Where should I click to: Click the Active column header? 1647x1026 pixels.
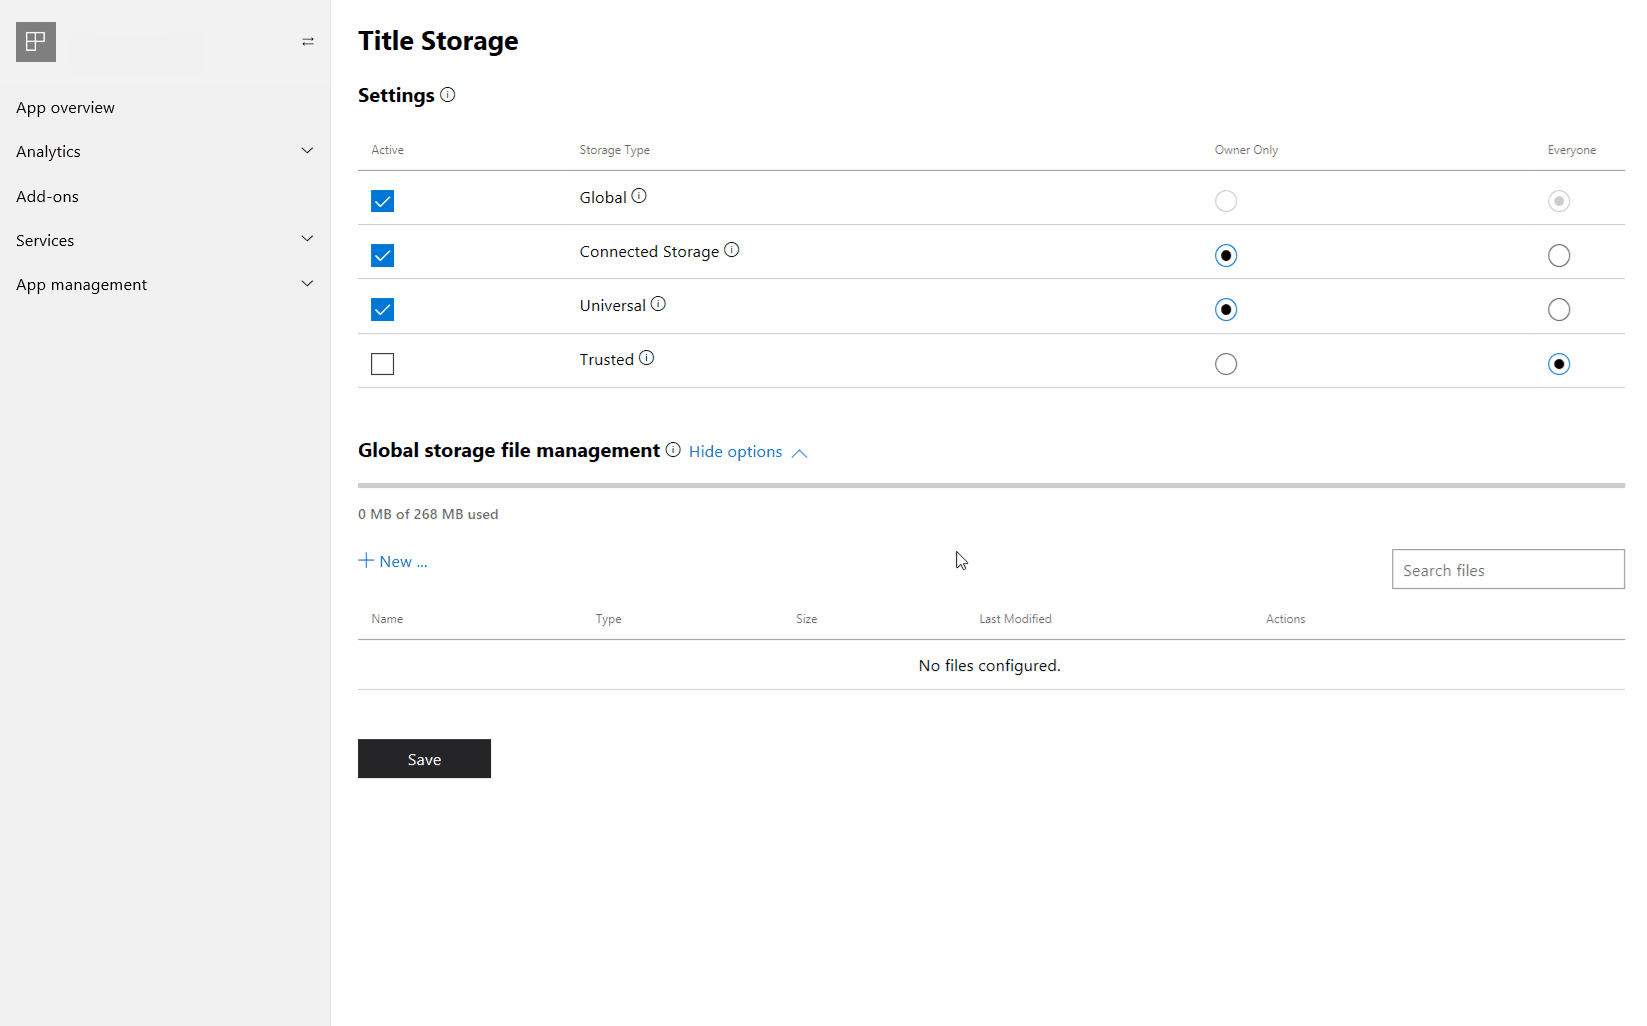click(387, 150)
